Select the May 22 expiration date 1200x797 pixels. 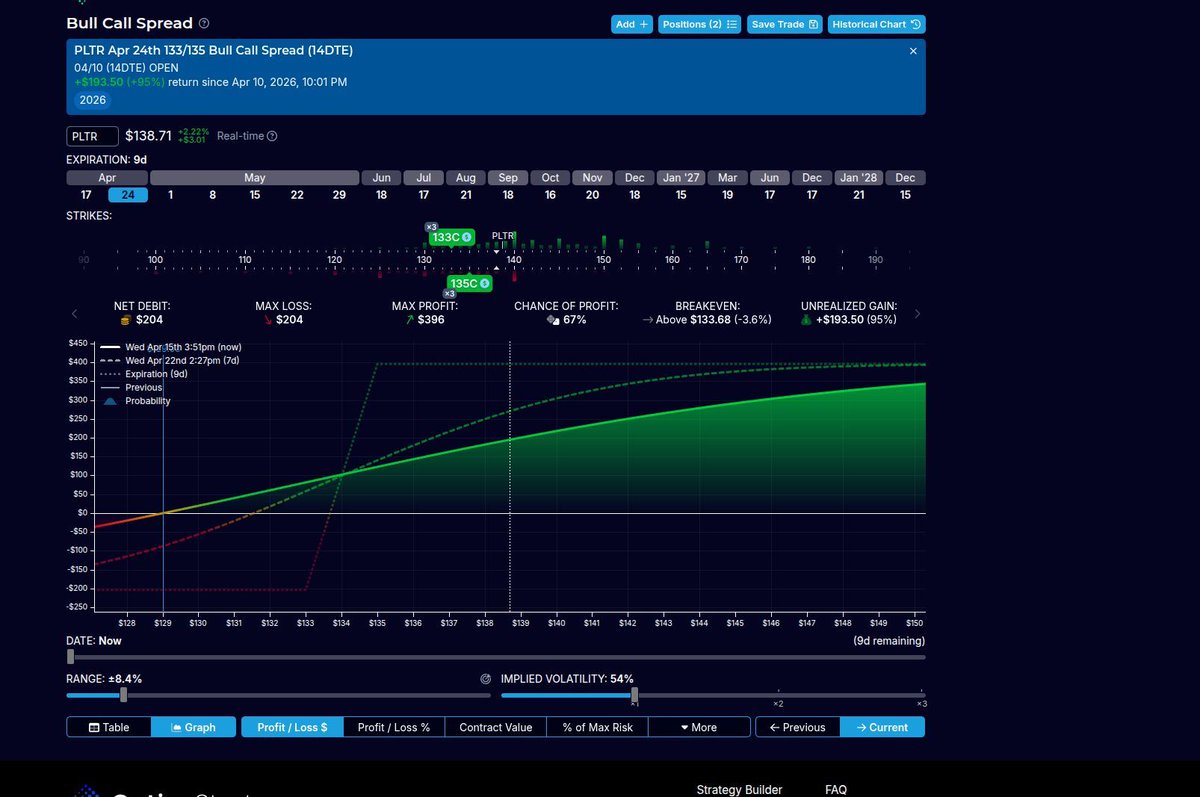tap(297, 195)
